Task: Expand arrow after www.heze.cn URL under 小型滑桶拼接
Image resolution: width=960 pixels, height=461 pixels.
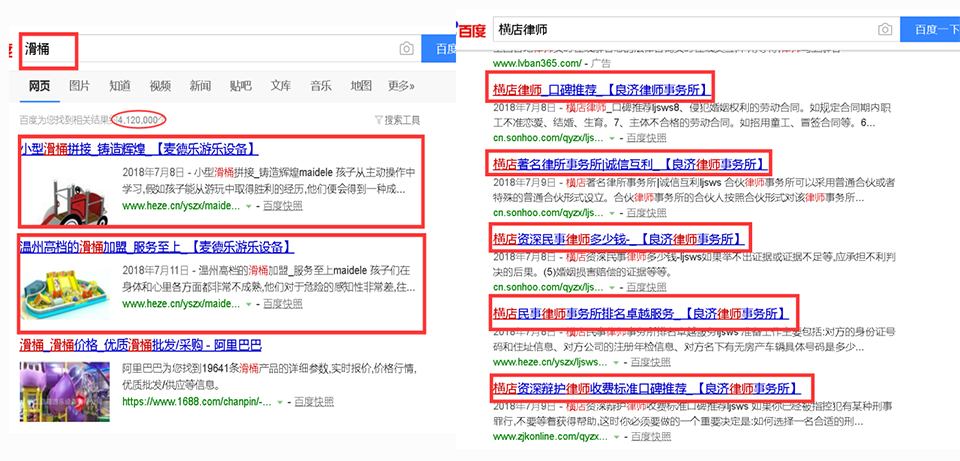Action: tap(248, 206)
